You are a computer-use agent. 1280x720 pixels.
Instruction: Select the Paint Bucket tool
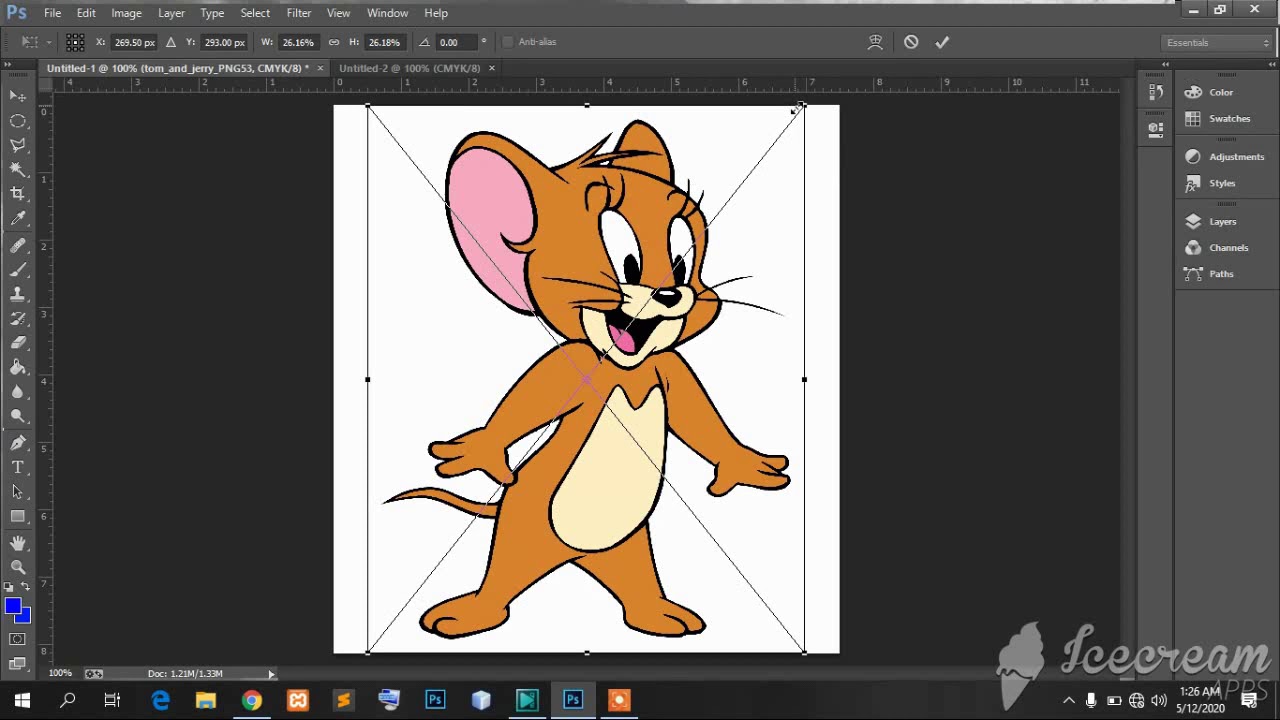(18, 368)
